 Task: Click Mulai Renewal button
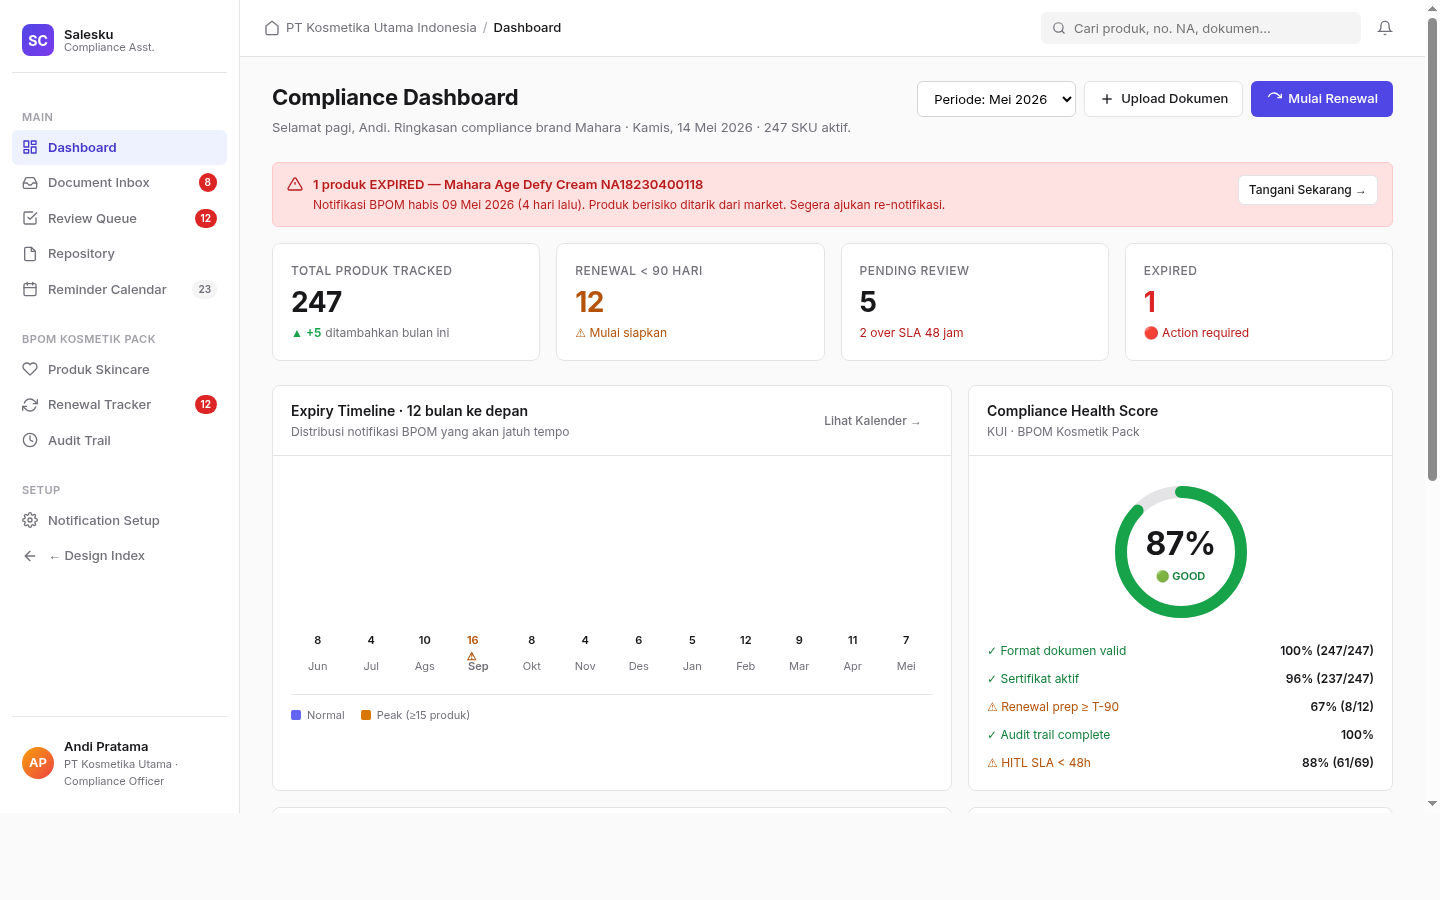1322,99
